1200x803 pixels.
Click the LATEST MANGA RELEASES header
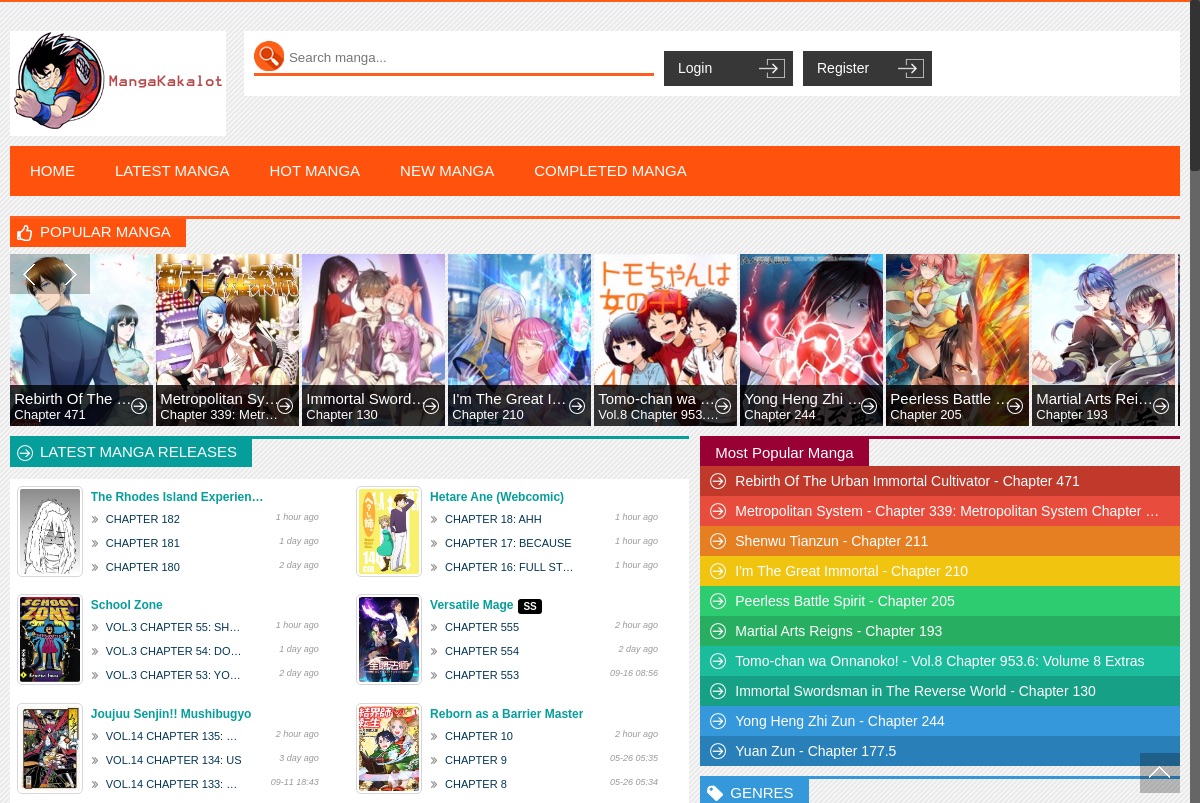point(131,452)
